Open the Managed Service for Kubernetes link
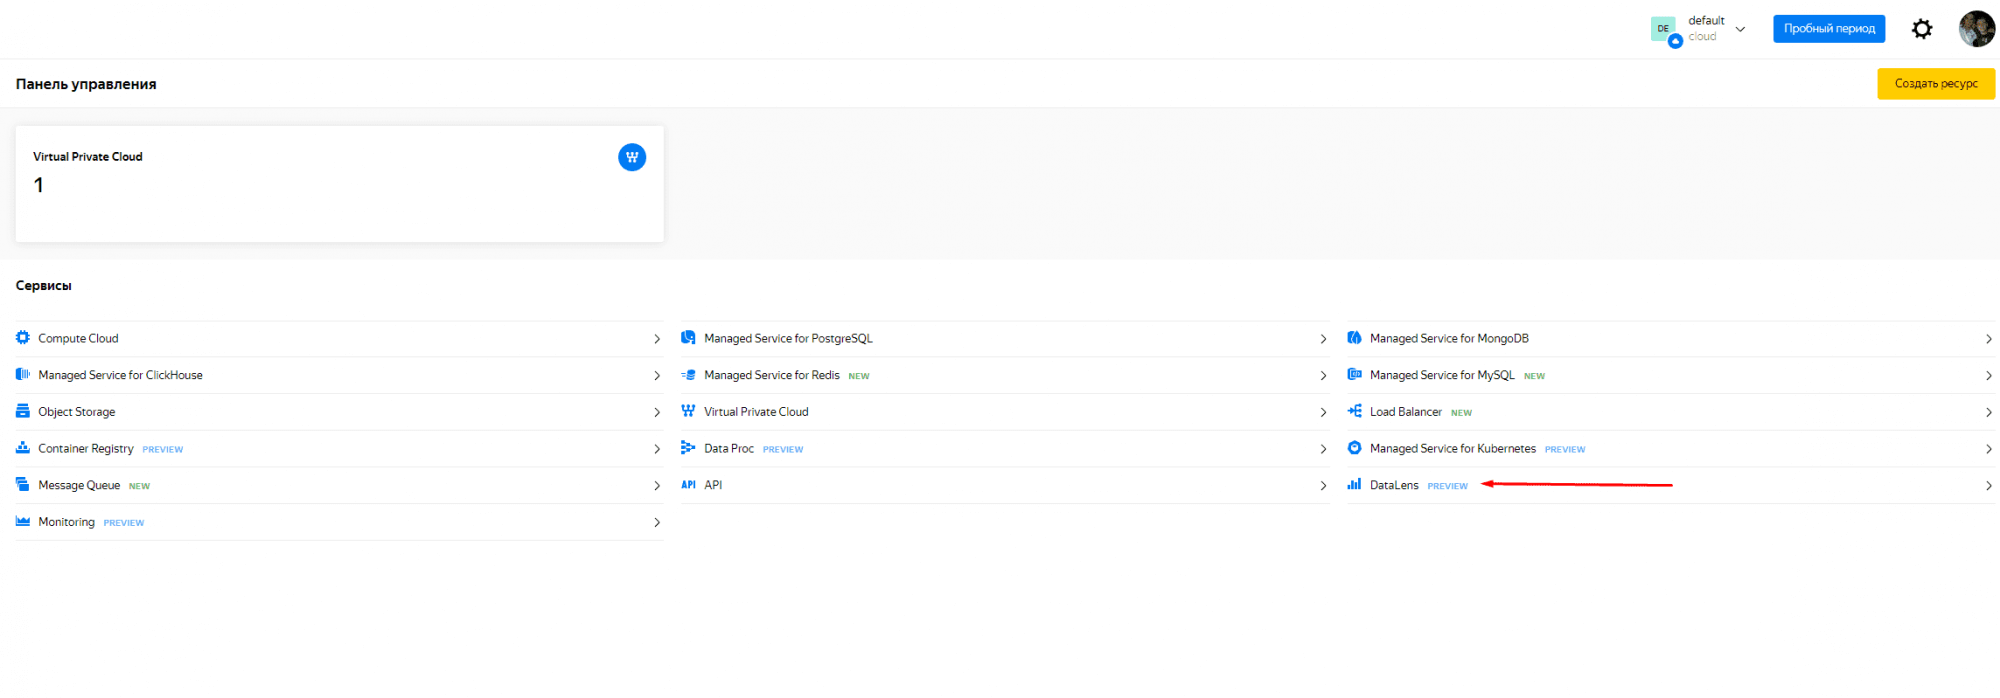This screenshot has width=2000, height=698. [x=1452, y=449]
